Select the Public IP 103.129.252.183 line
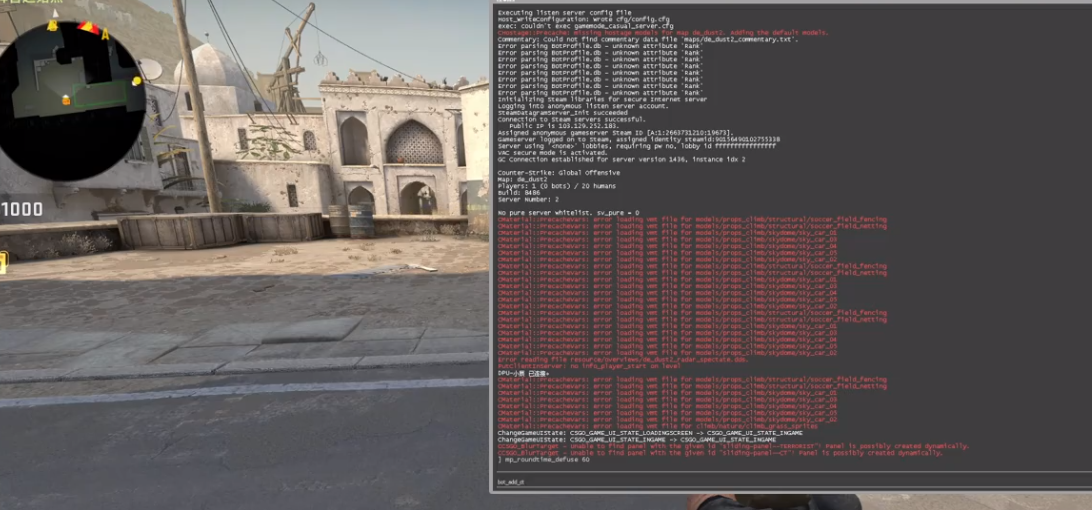Viewport: 1092px width, 510px height. point(566,126)
